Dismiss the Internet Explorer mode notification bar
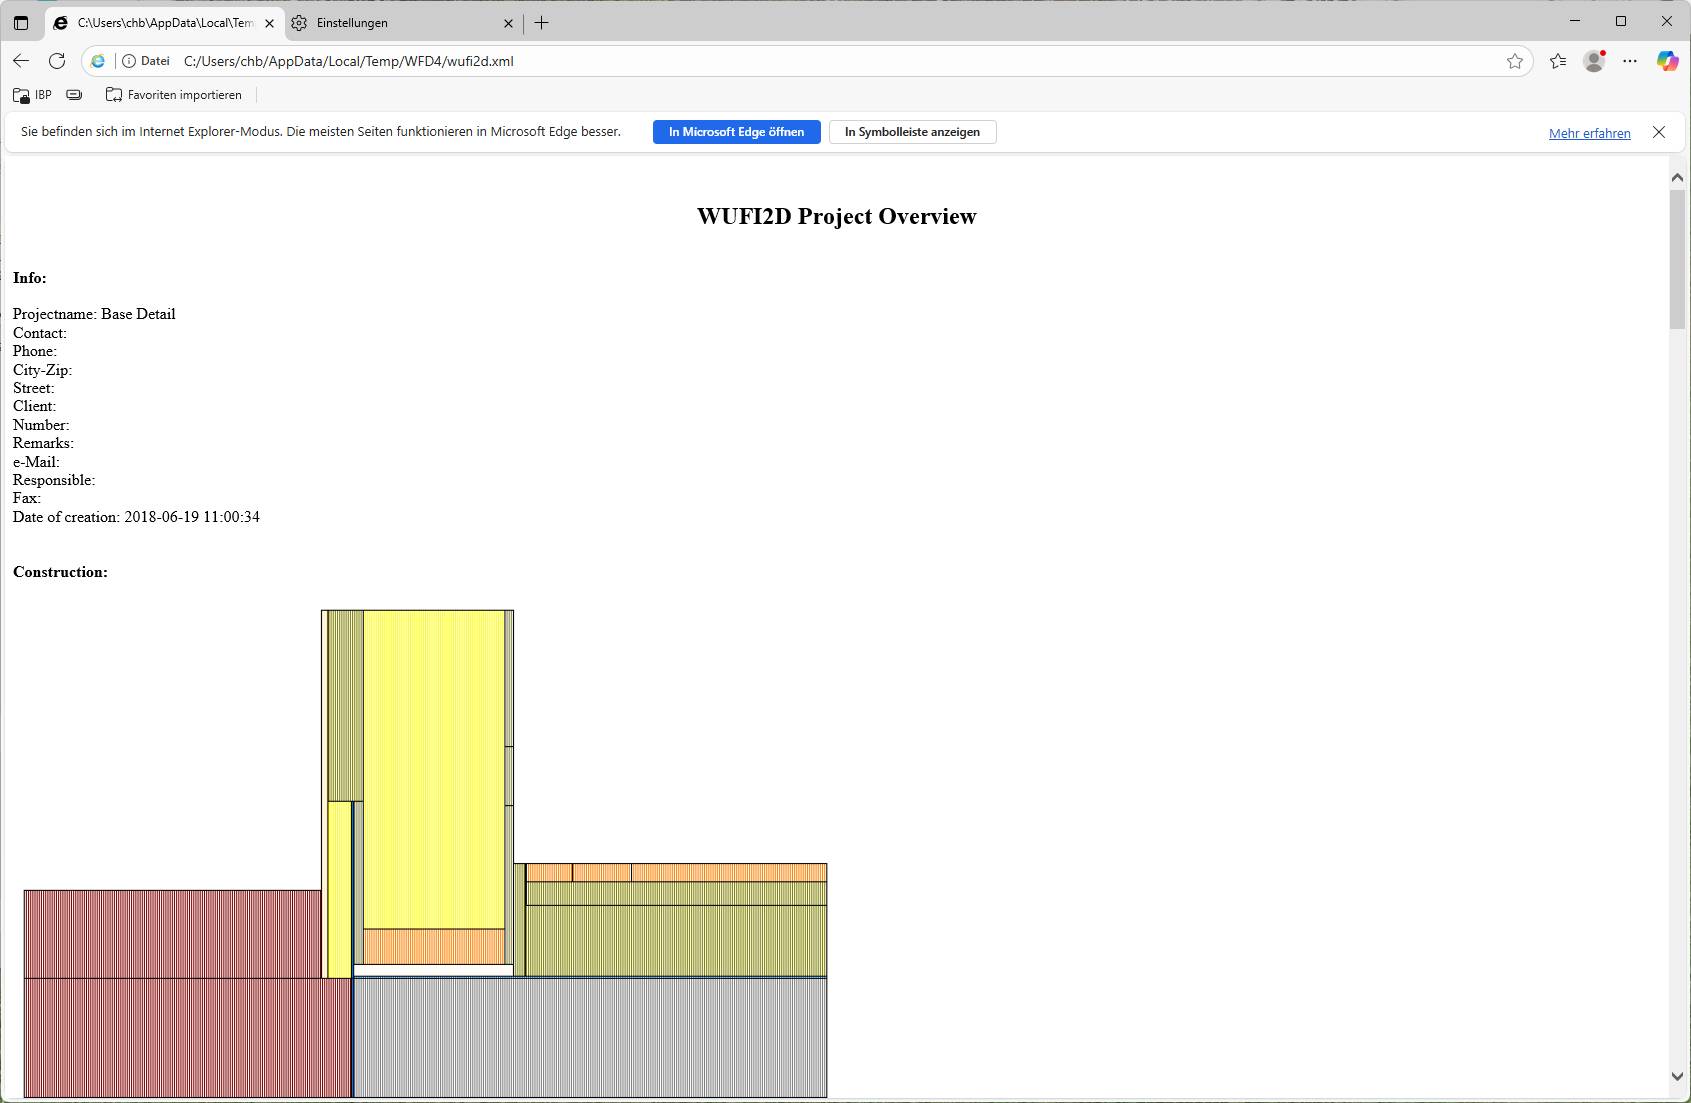The width and height of the screenshot is (1691, 1103). tap(1658, 132)
